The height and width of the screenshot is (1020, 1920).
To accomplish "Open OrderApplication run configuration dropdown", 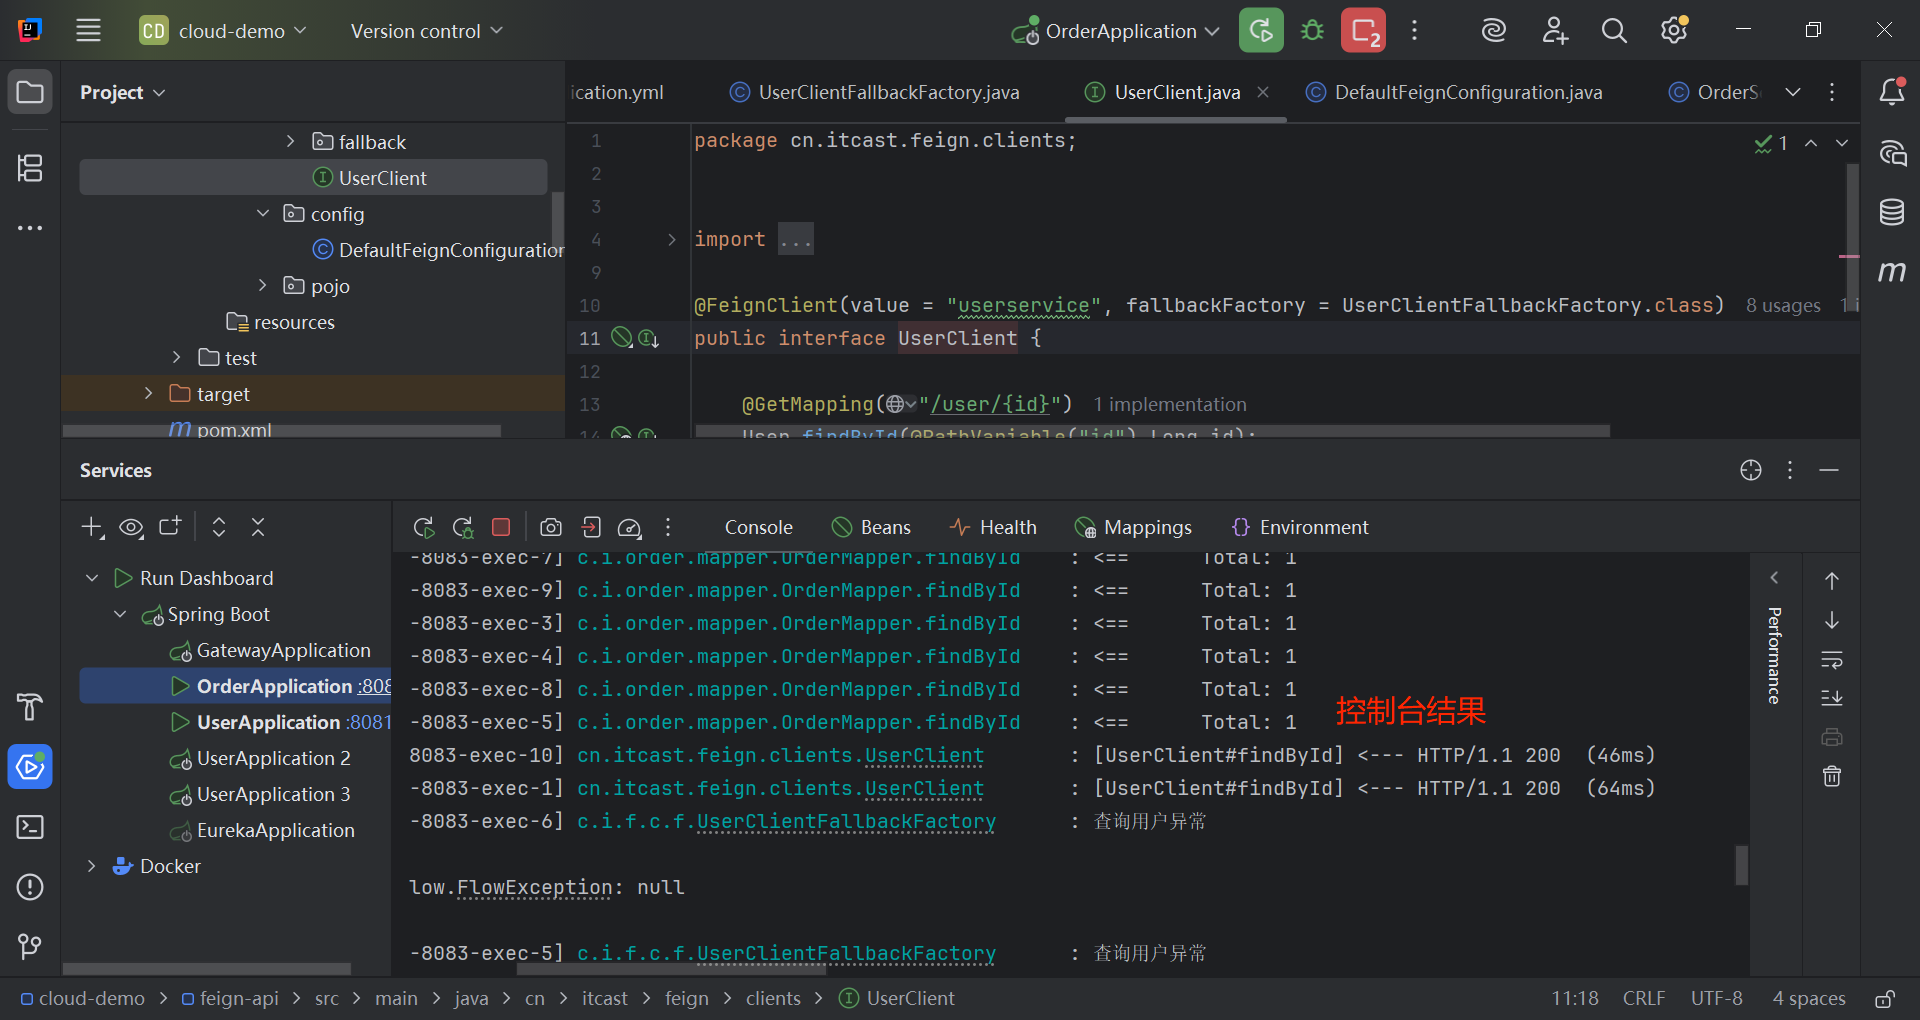I will (1115, 30).
